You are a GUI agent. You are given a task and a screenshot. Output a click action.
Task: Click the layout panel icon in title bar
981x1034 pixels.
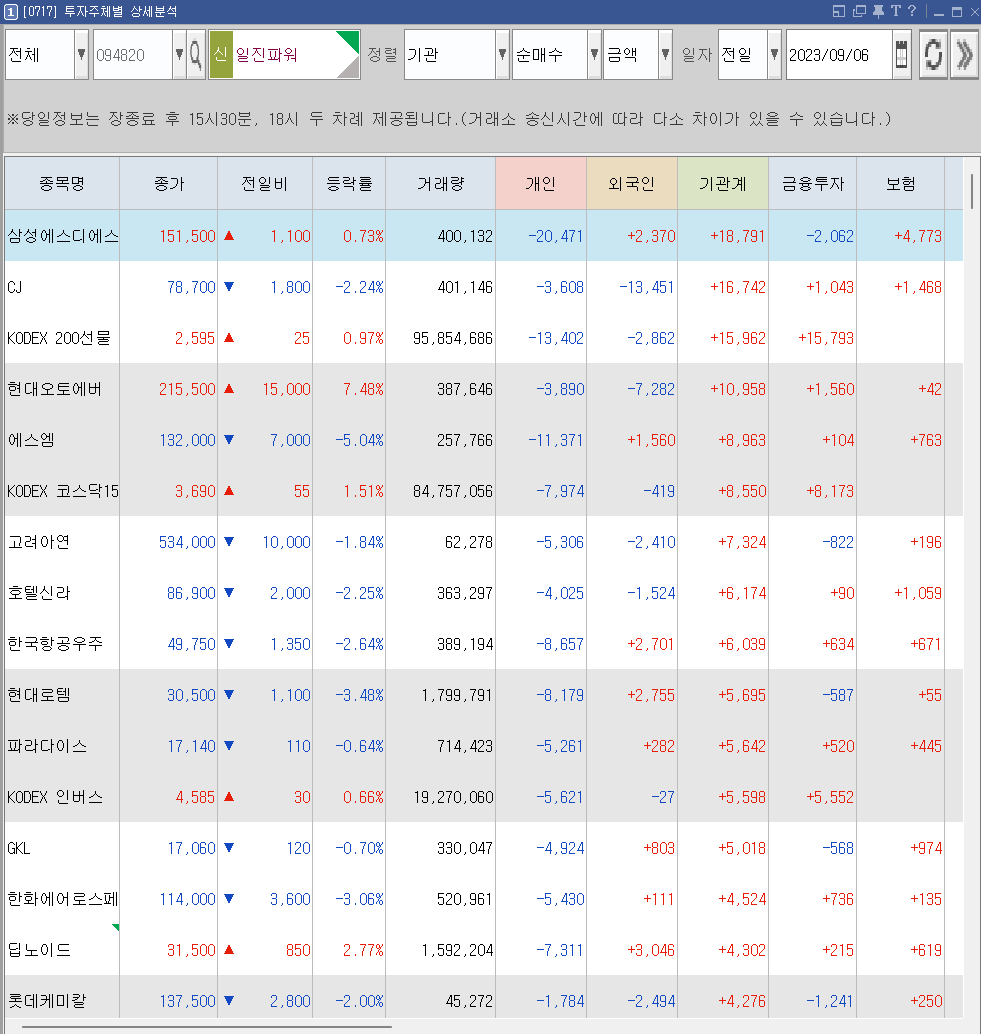(839, 11)
